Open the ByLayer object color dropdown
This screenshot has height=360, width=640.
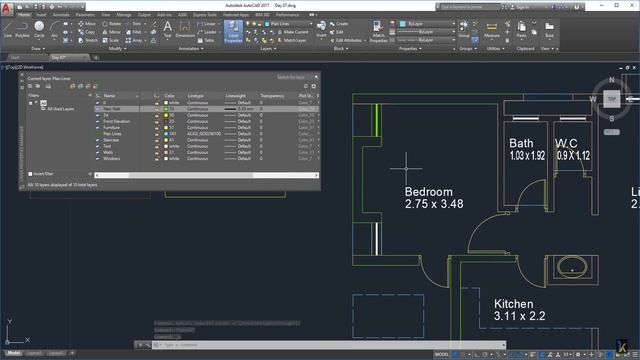(427, 24)
